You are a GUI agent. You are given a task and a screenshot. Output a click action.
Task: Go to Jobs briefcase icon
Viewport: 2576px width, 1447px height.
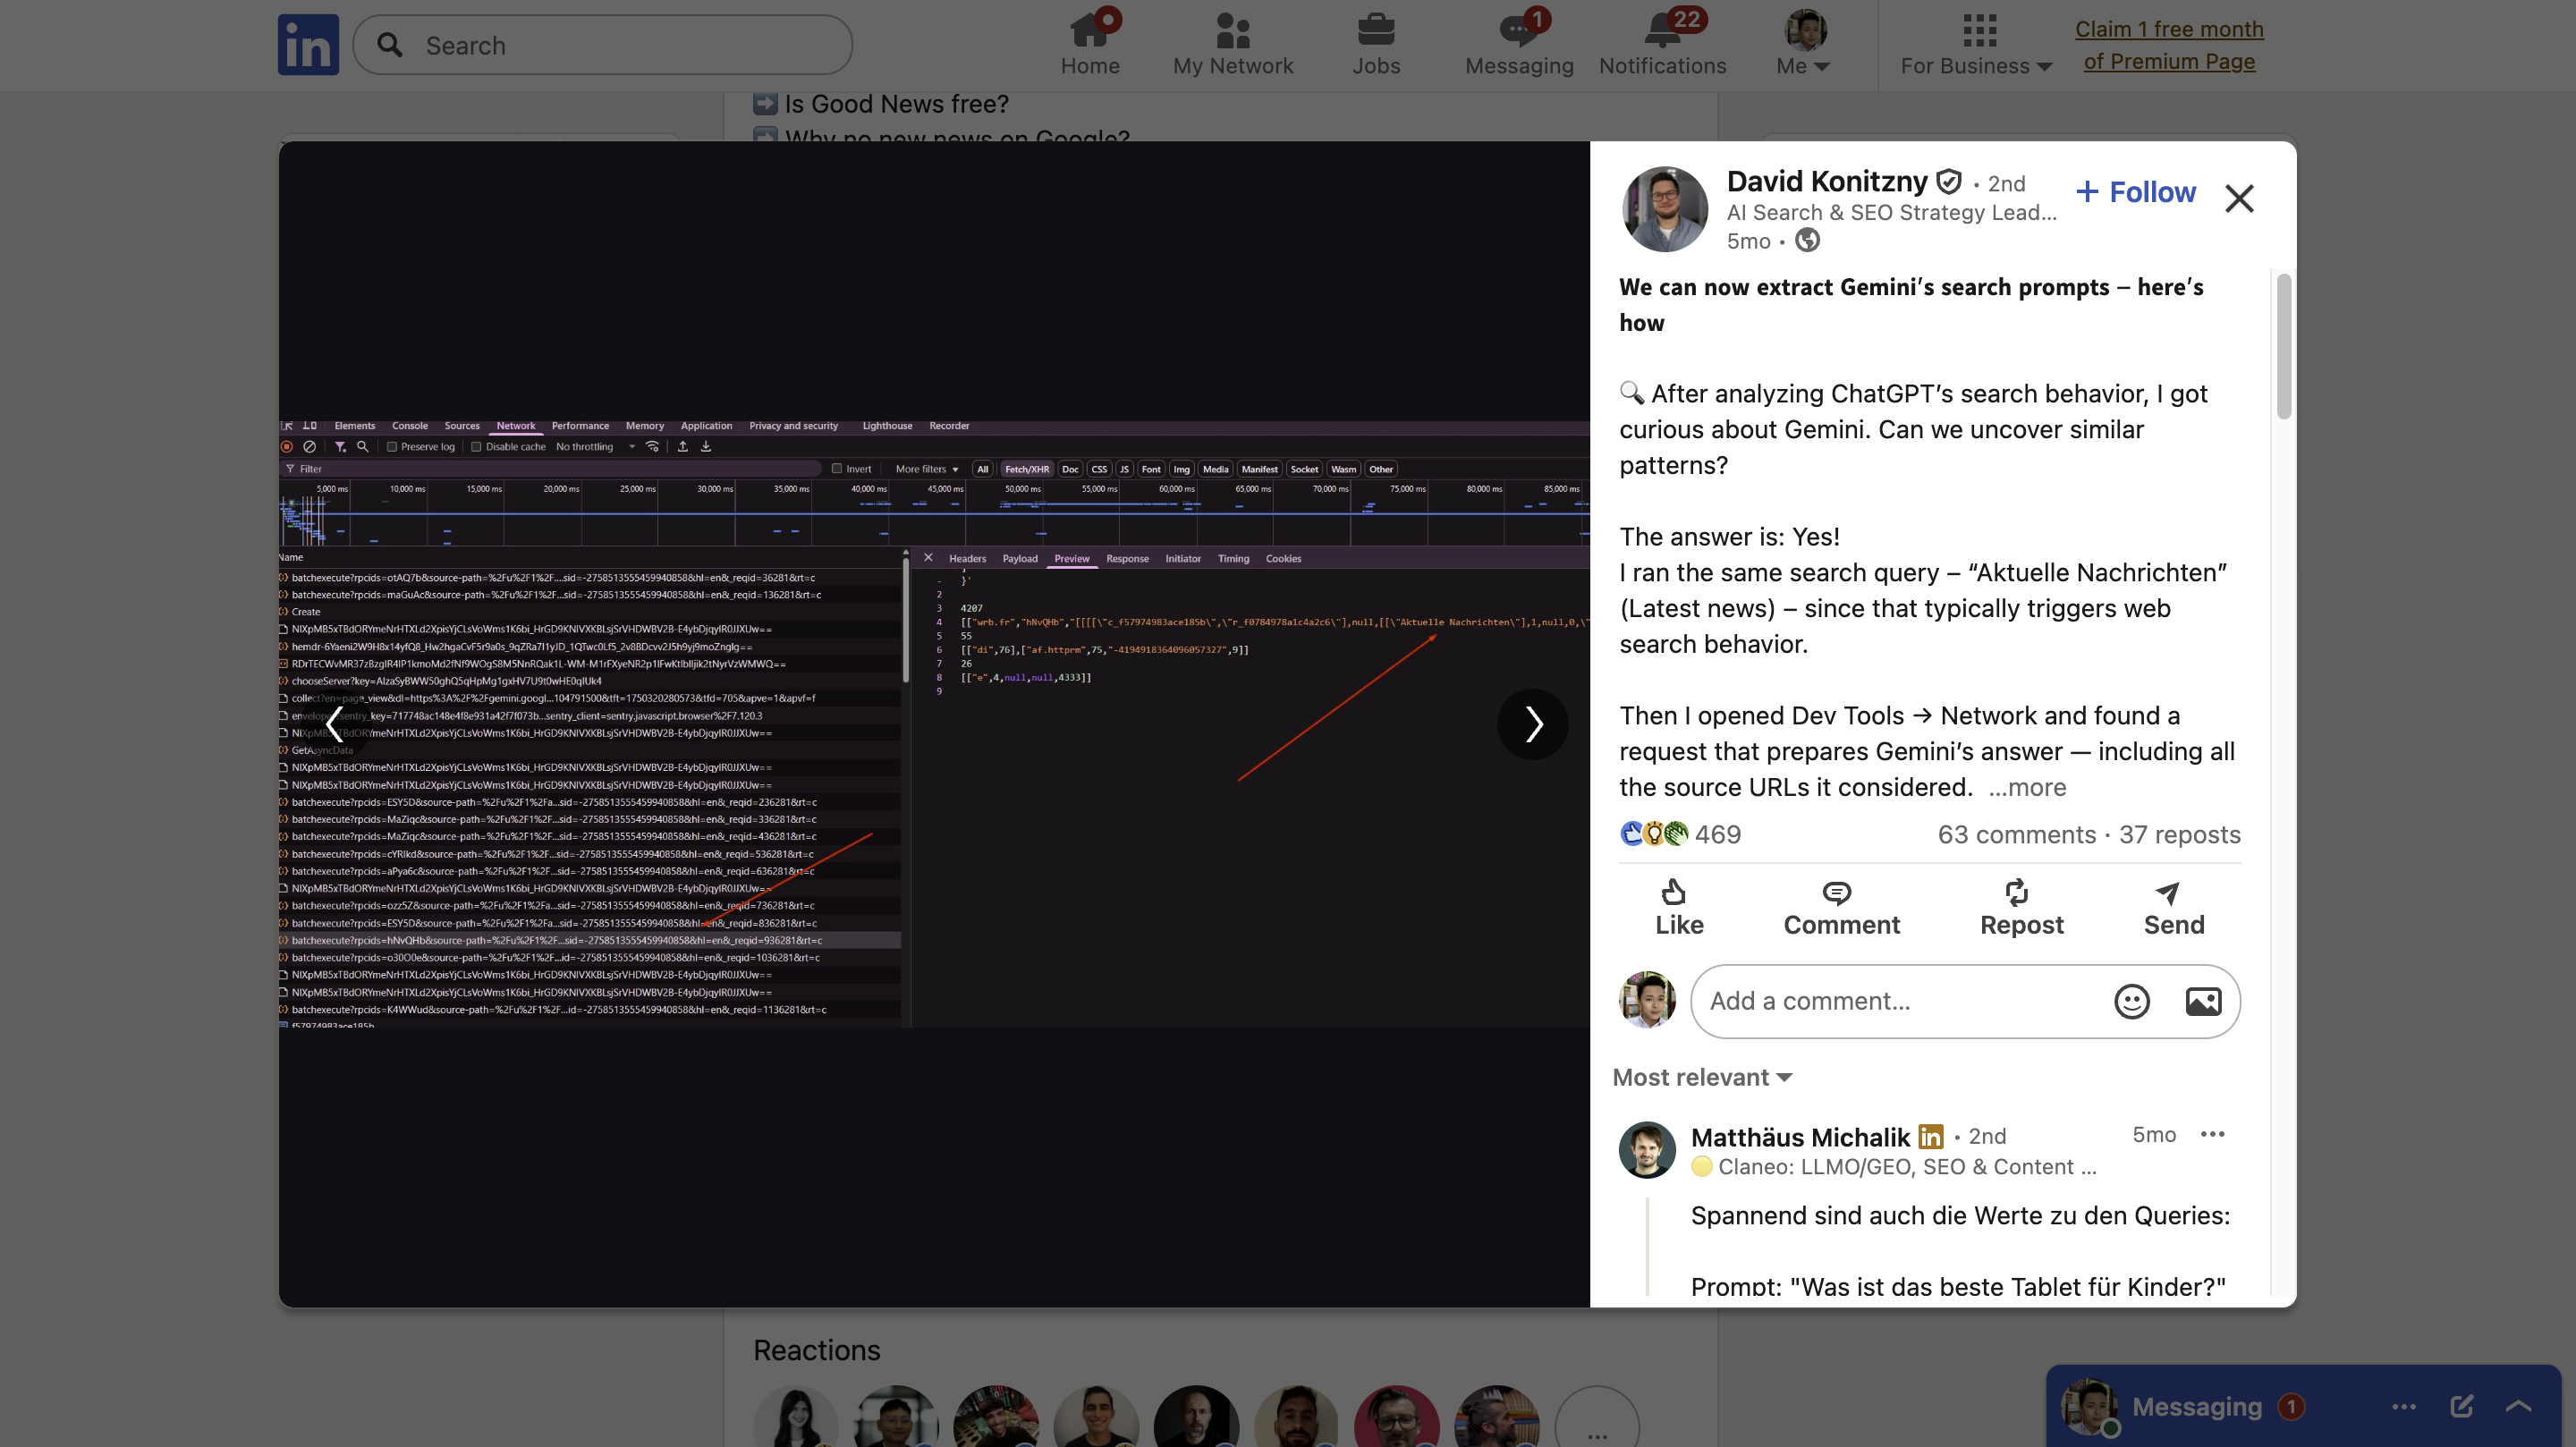pos(1376,45)
